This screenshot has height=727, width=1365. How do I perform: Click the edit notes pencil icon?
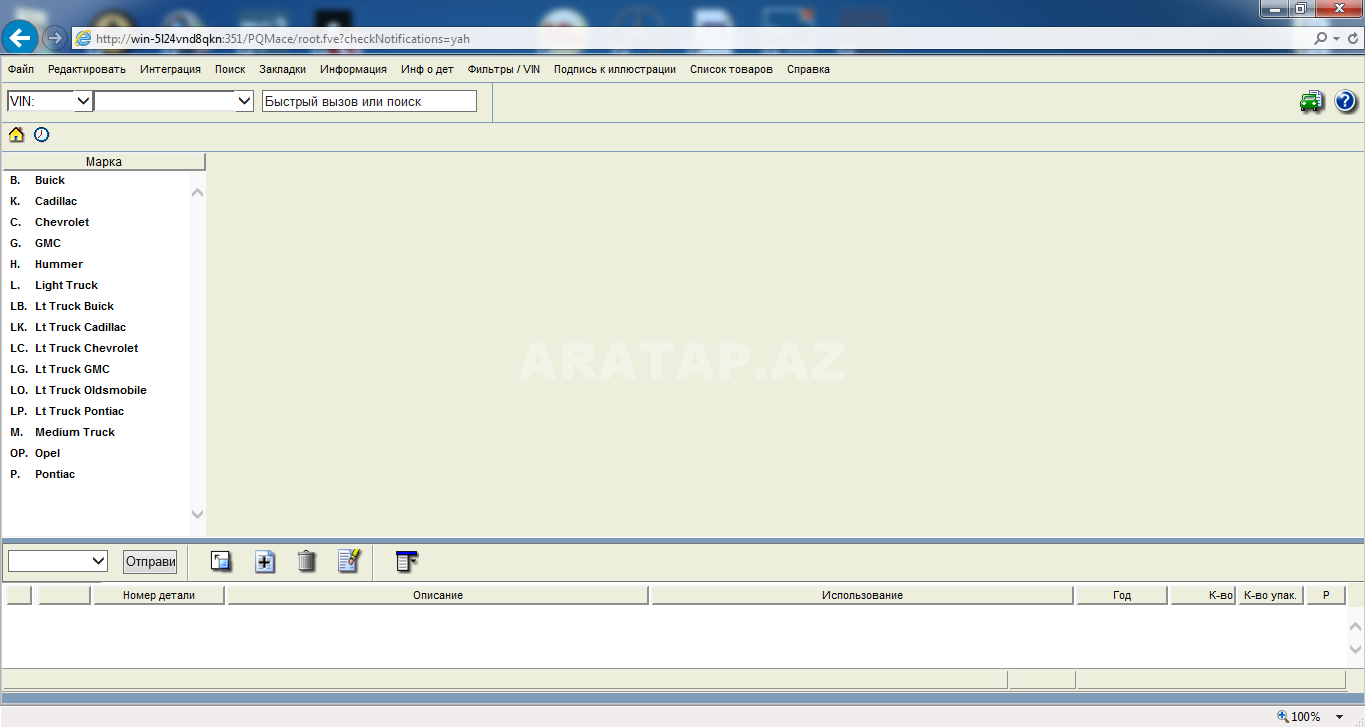click(349, 561)
